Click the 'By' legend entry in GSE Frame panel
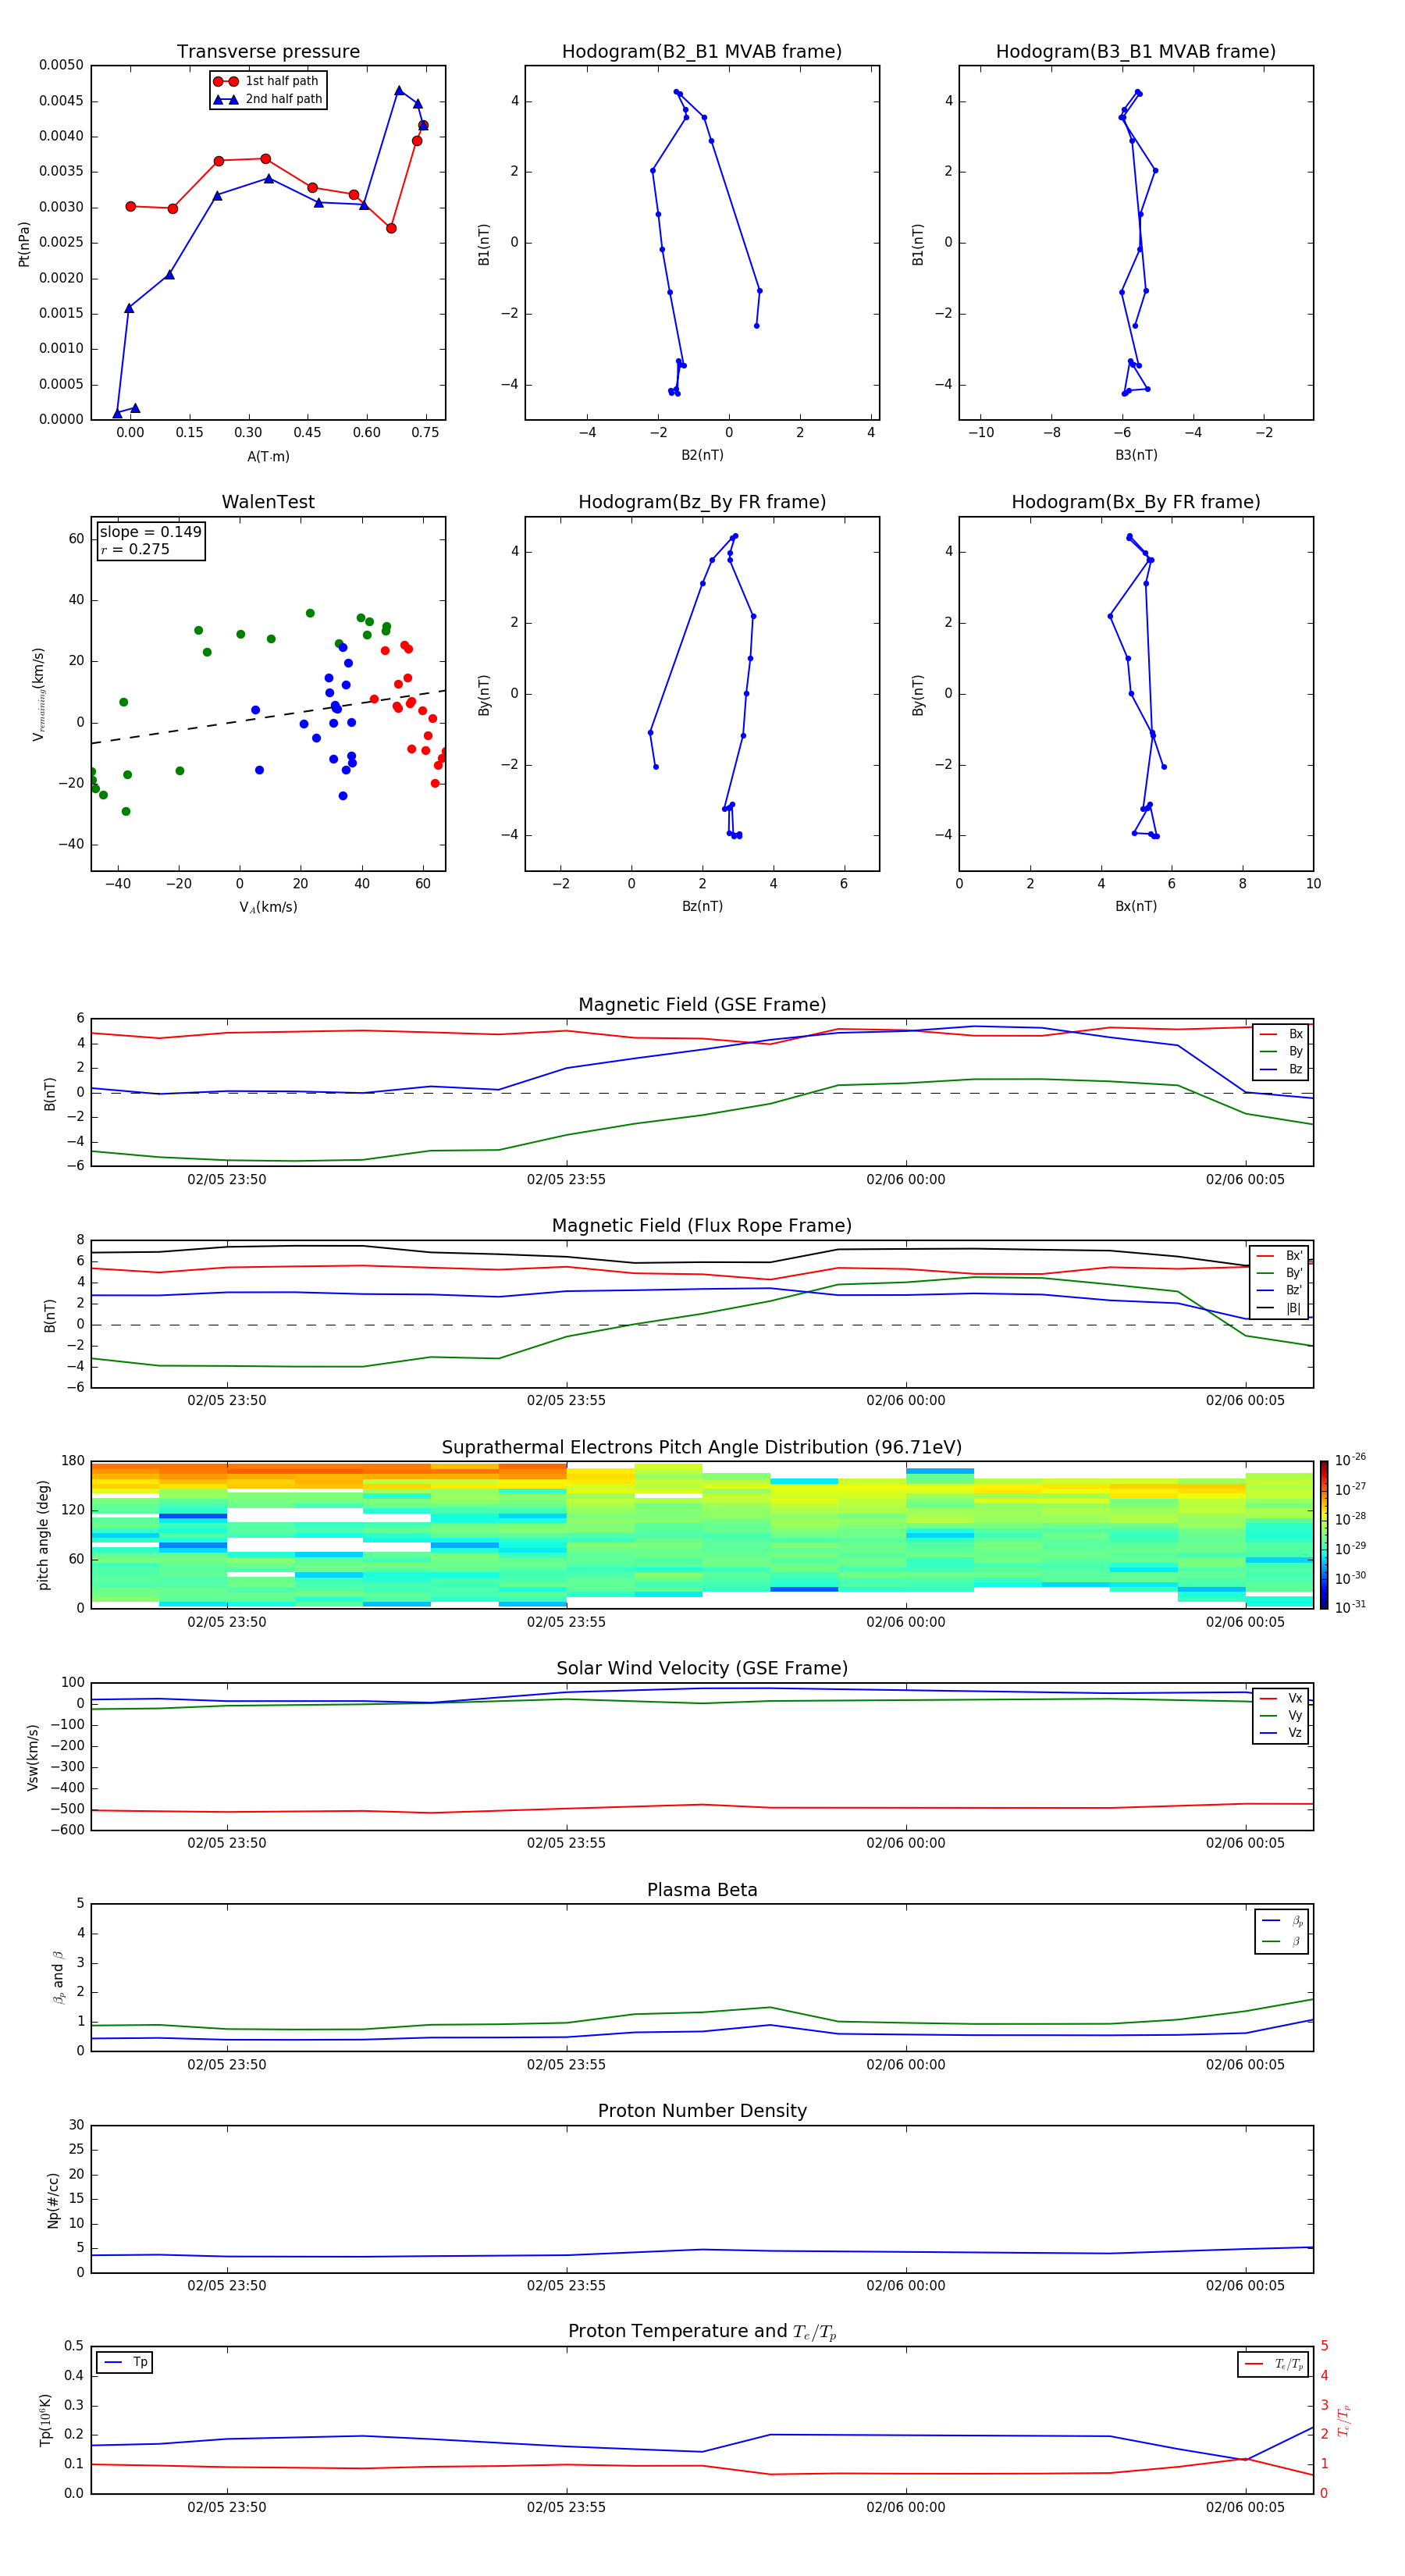This screenshot has height=2576, width=1405. coord(1281,1051)
